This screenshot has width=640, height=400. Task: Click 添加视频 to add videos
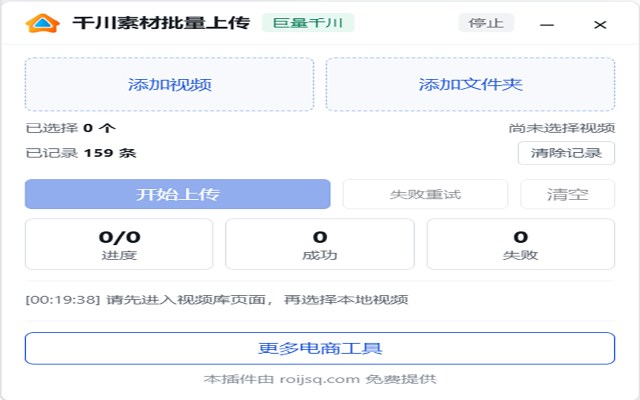click(x=169, y=84)
